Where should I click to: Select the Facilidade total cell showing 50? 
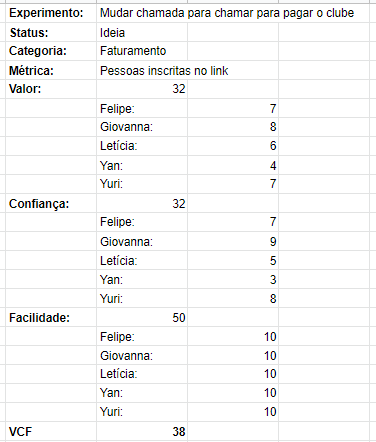tap(142, 317)
